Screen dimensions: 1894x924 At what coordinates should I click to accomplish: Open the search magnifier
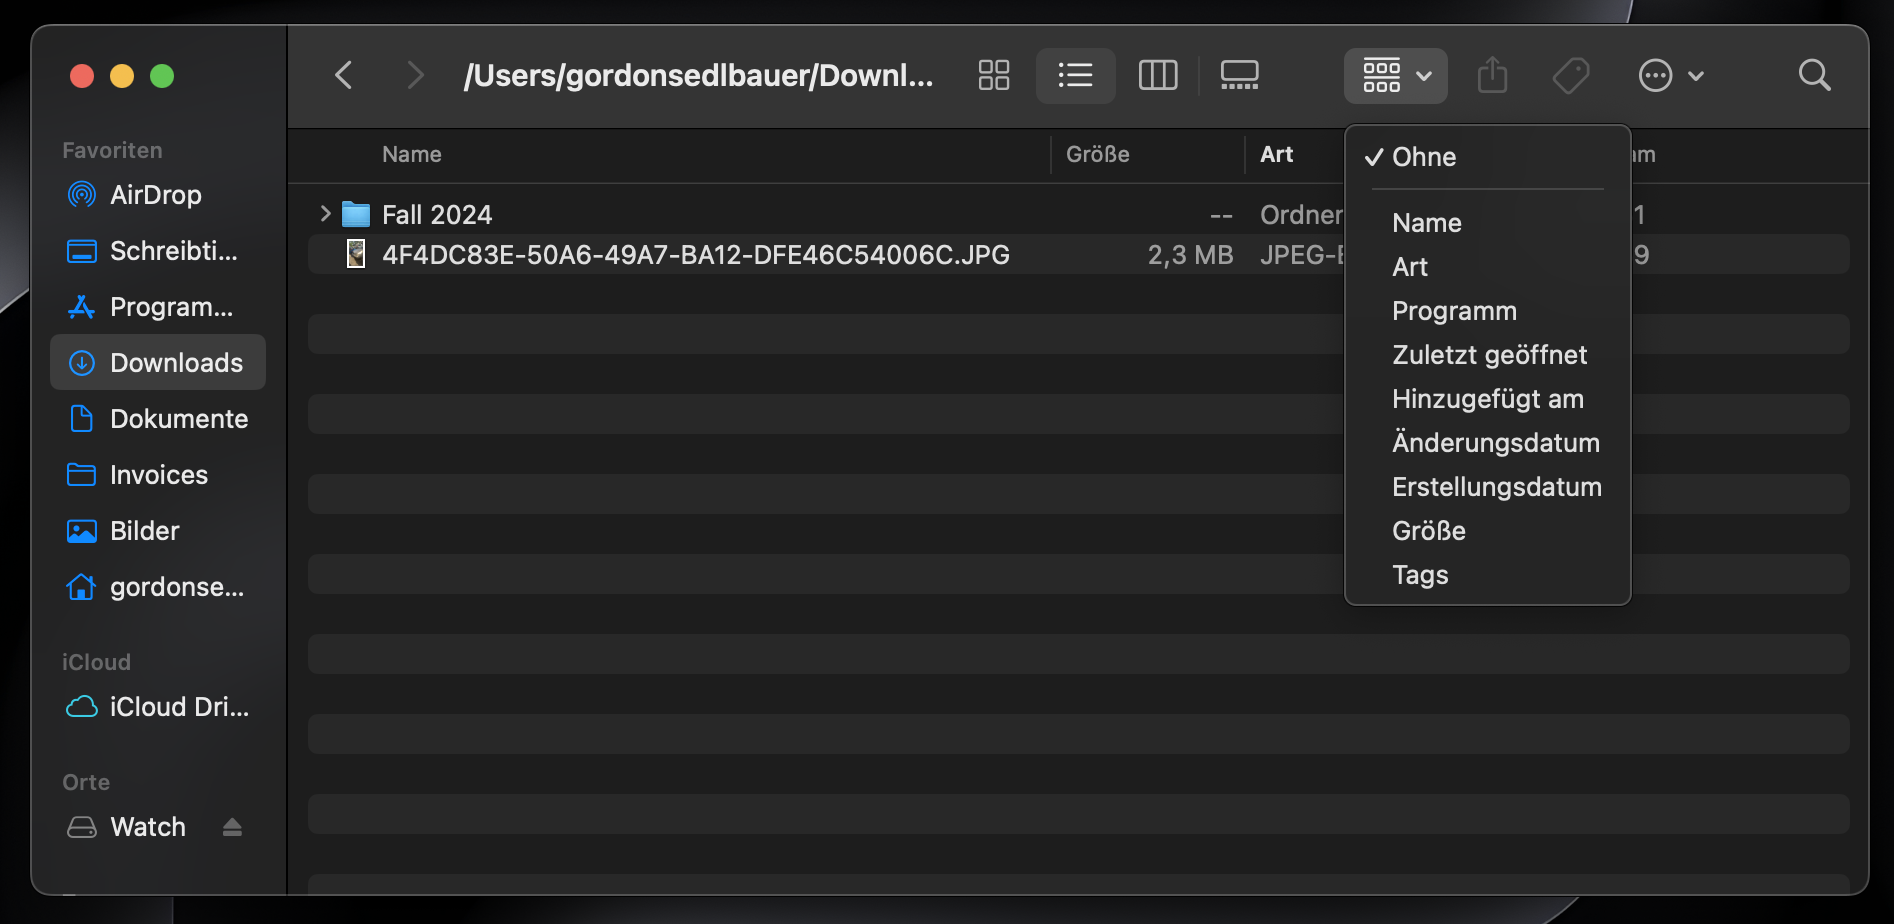click(1814, 75)
